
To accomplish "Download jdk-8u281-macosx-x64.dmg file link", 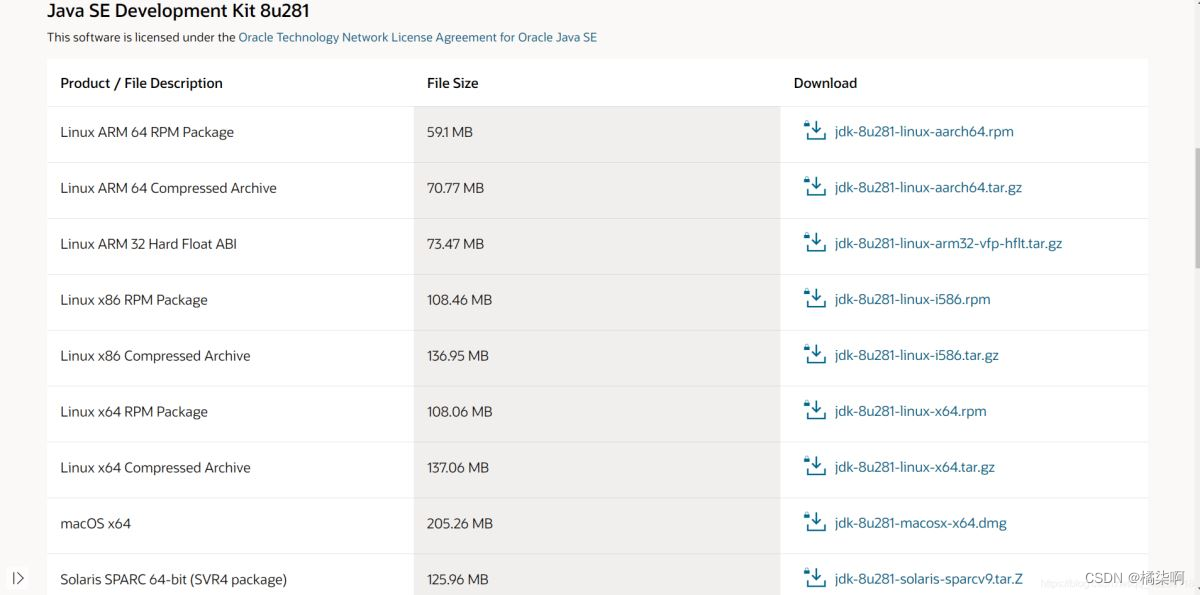I will pos(920,524).
